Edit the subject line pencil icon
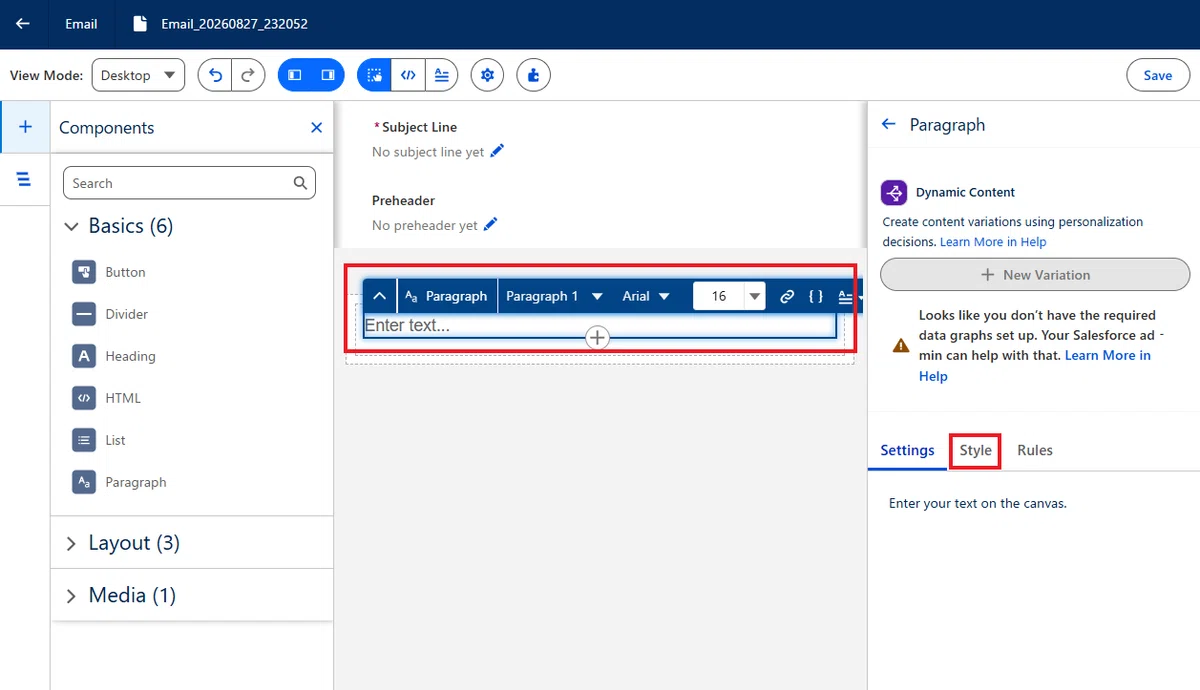The image size is (1200, 690). click(x=498, y=151)
